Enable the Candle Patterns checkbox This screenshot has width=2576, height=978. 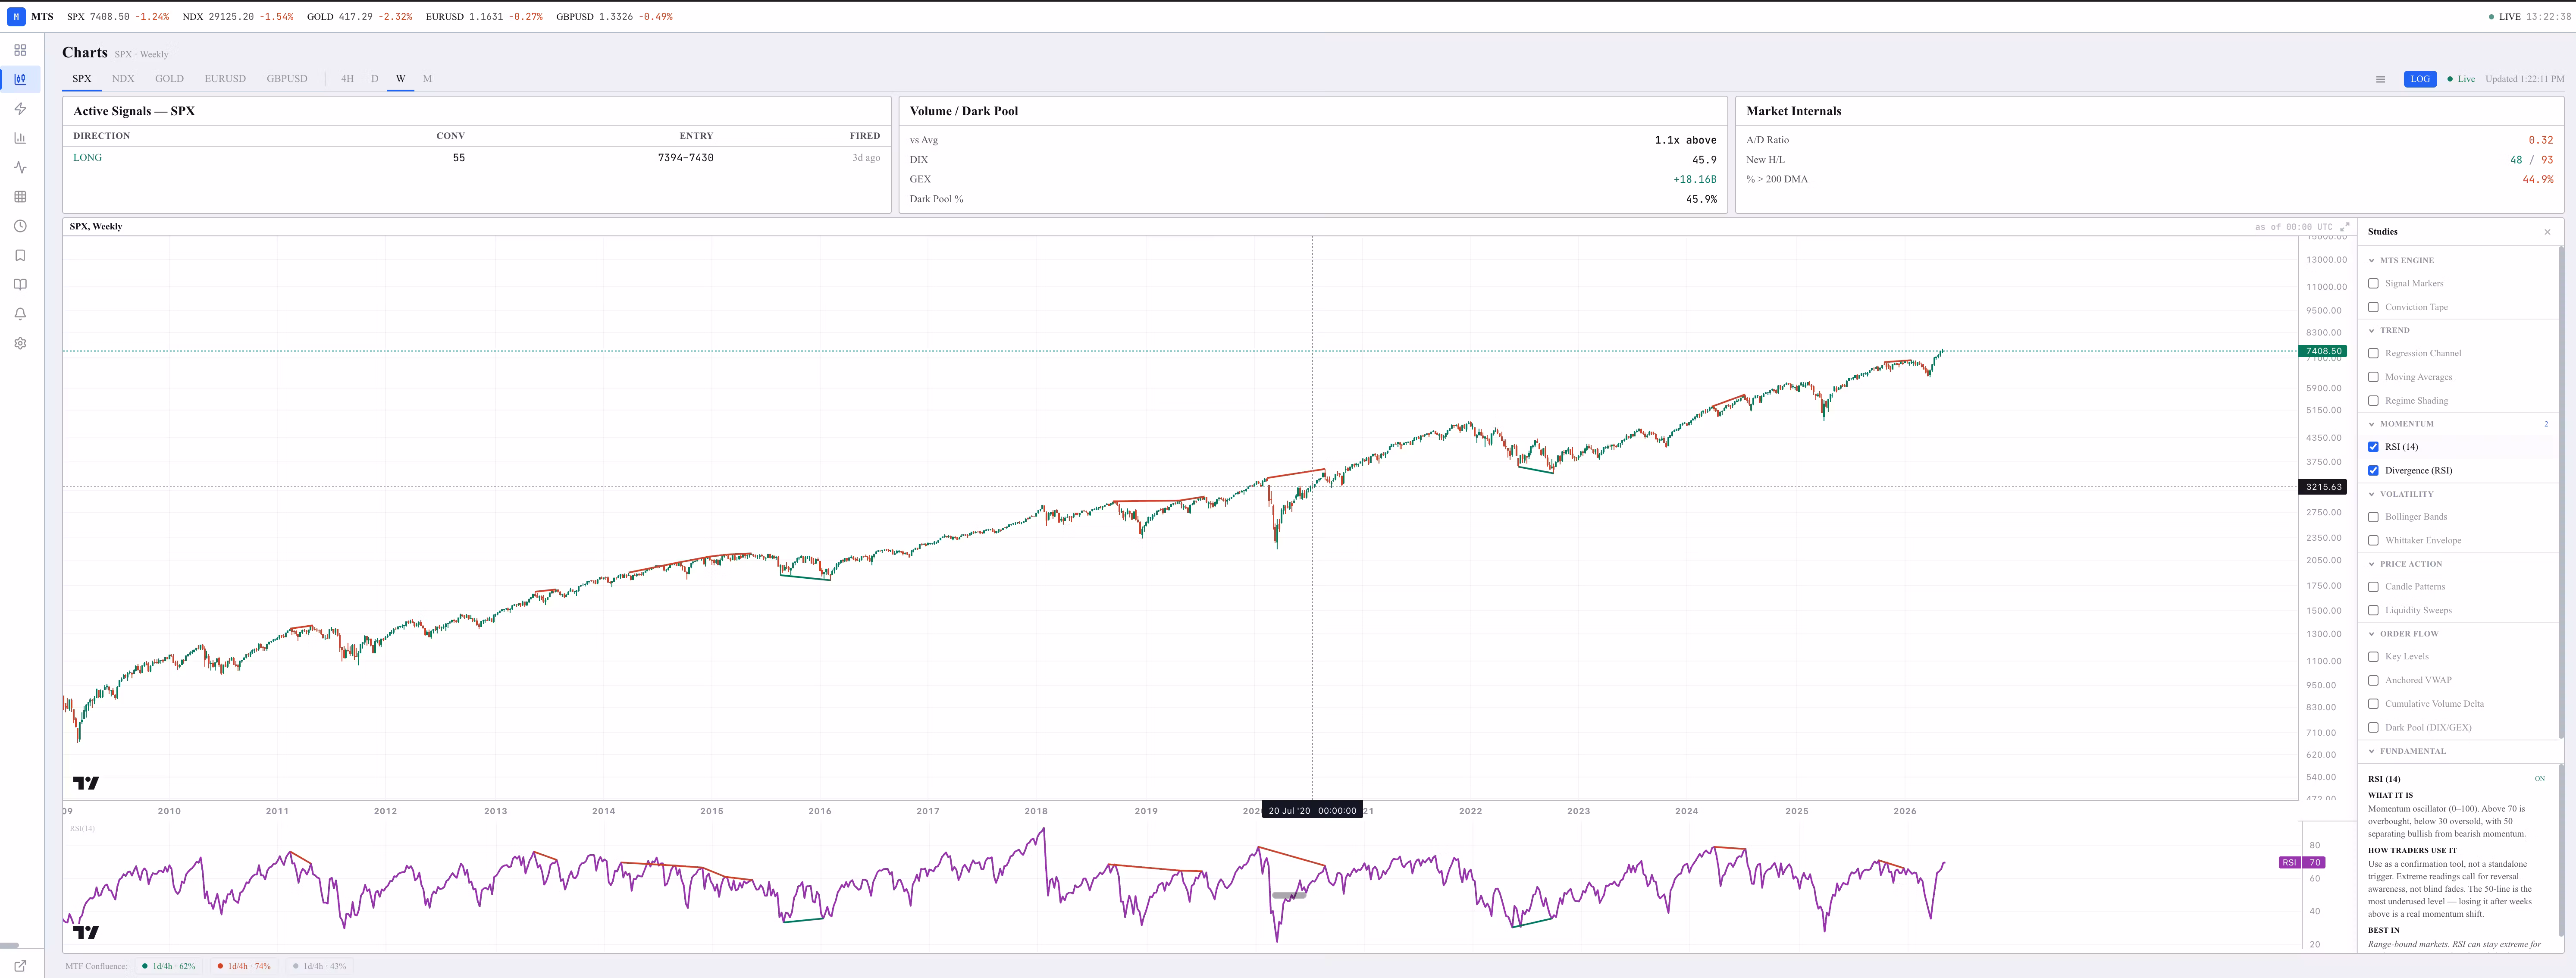point(2373,587)
